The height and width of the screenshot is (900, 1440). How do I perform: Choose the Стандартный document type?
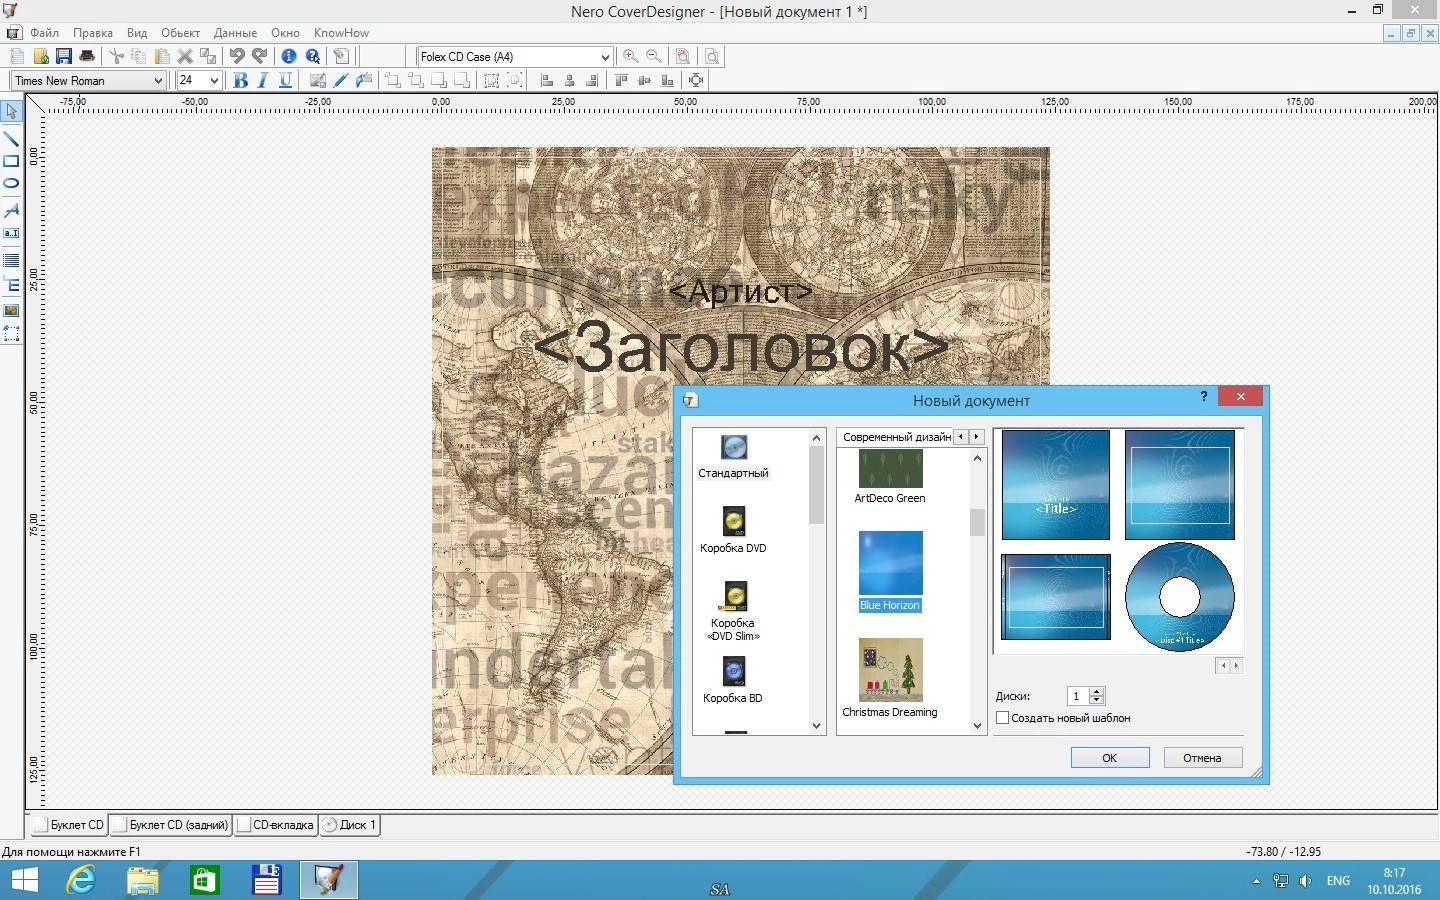(x=734, y=457)
